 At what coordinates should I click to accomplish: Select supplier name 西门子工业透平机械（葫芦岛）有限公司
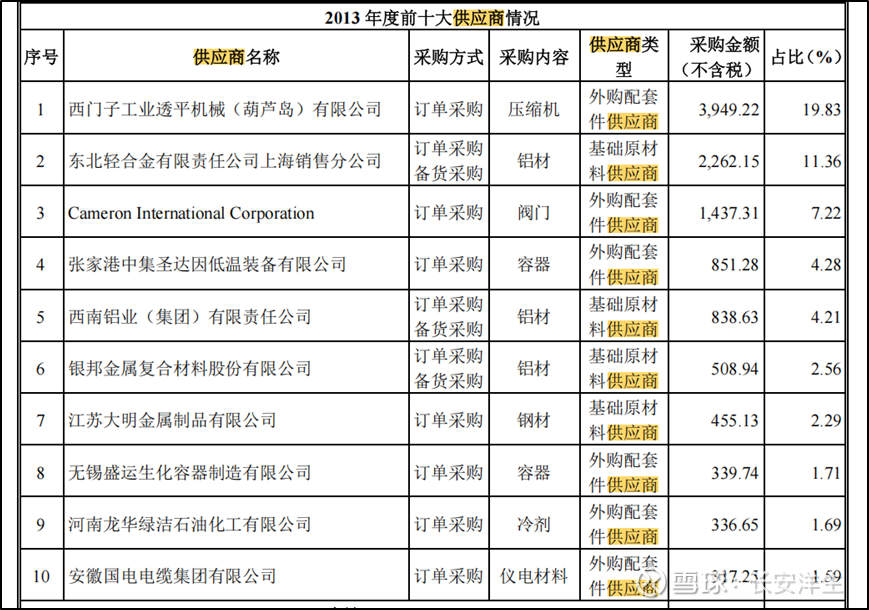tap(225, 109)
